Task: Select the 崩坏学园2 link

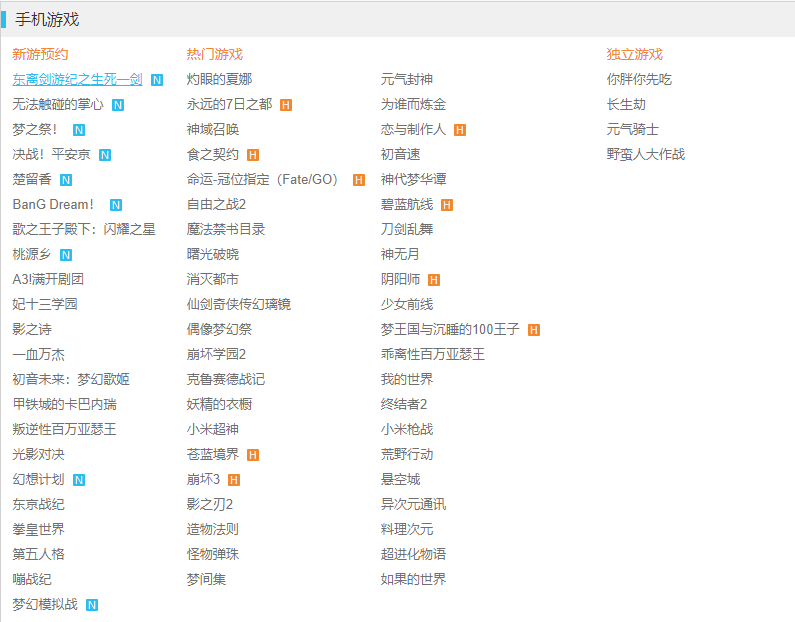Action: pos(216,354)
